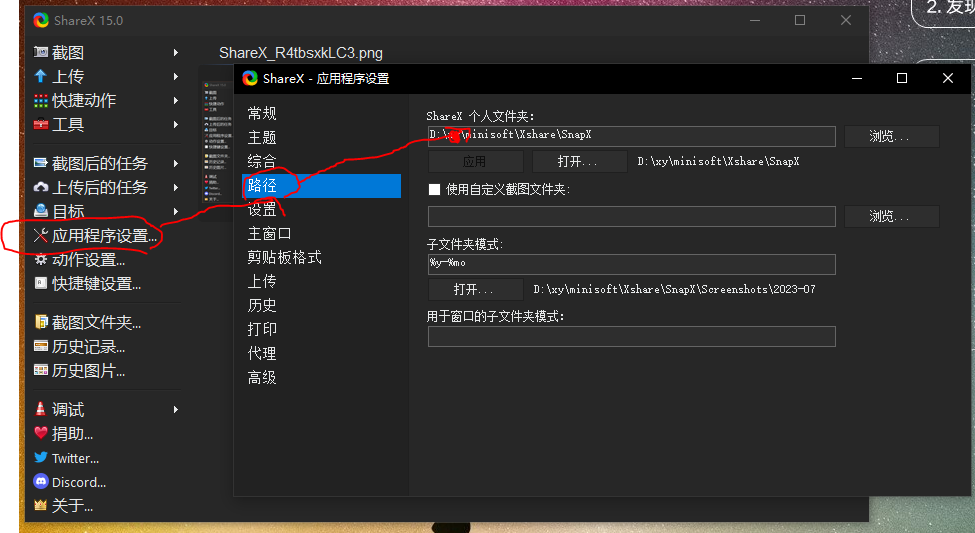Click 打开 below the subfolder pattern field

(x=476, y=289)
